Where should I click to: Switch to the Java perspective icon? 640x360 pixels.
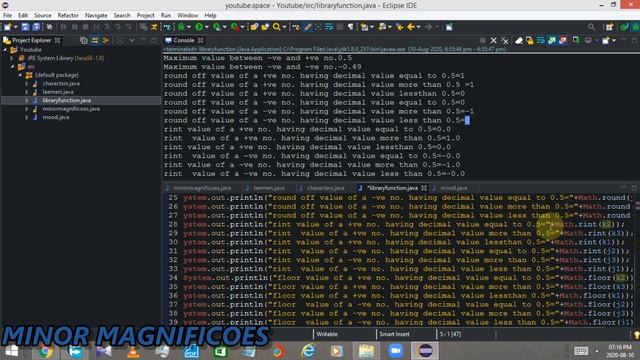[x=624, y=27]
